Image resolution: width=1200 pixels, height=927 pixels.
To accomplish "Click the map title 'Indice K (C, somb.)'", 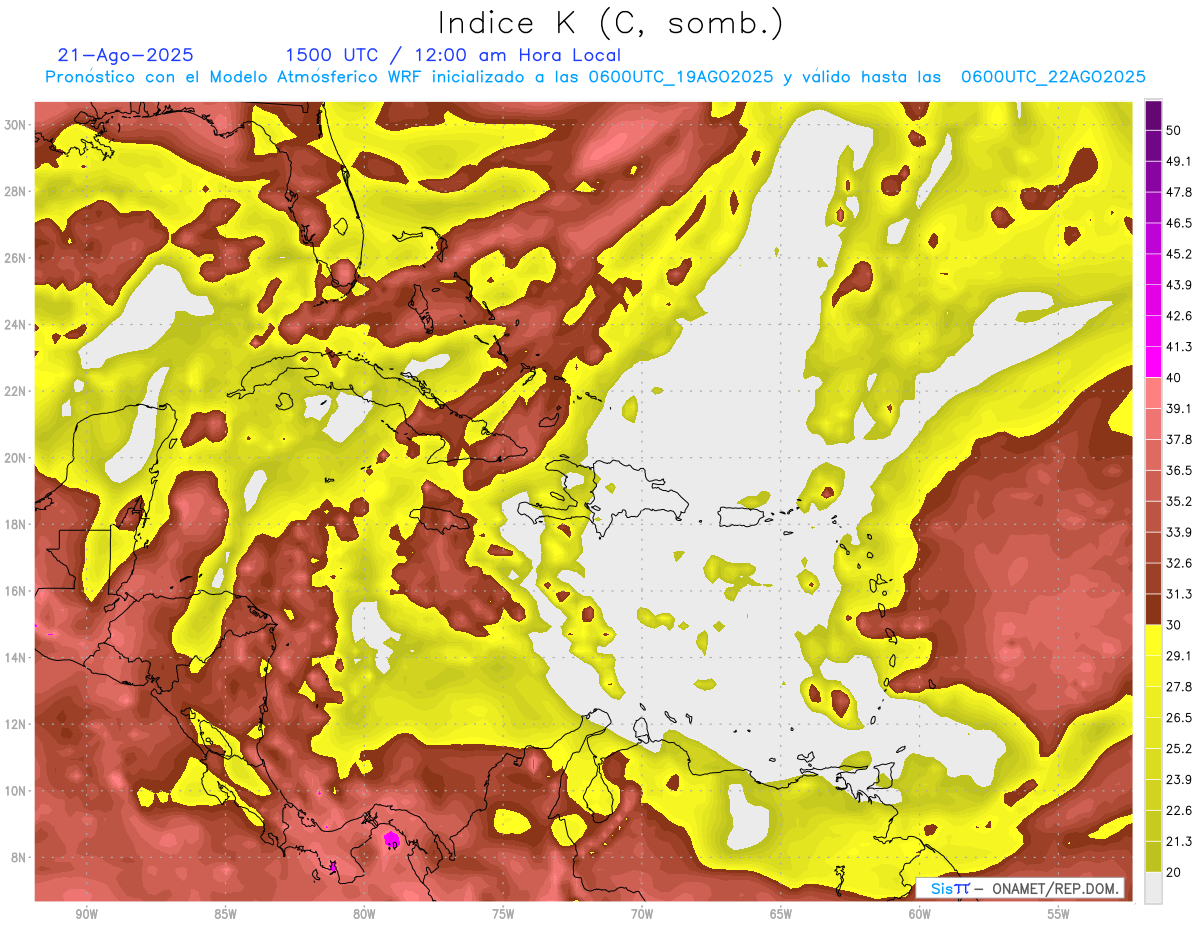I will point(610,23).
